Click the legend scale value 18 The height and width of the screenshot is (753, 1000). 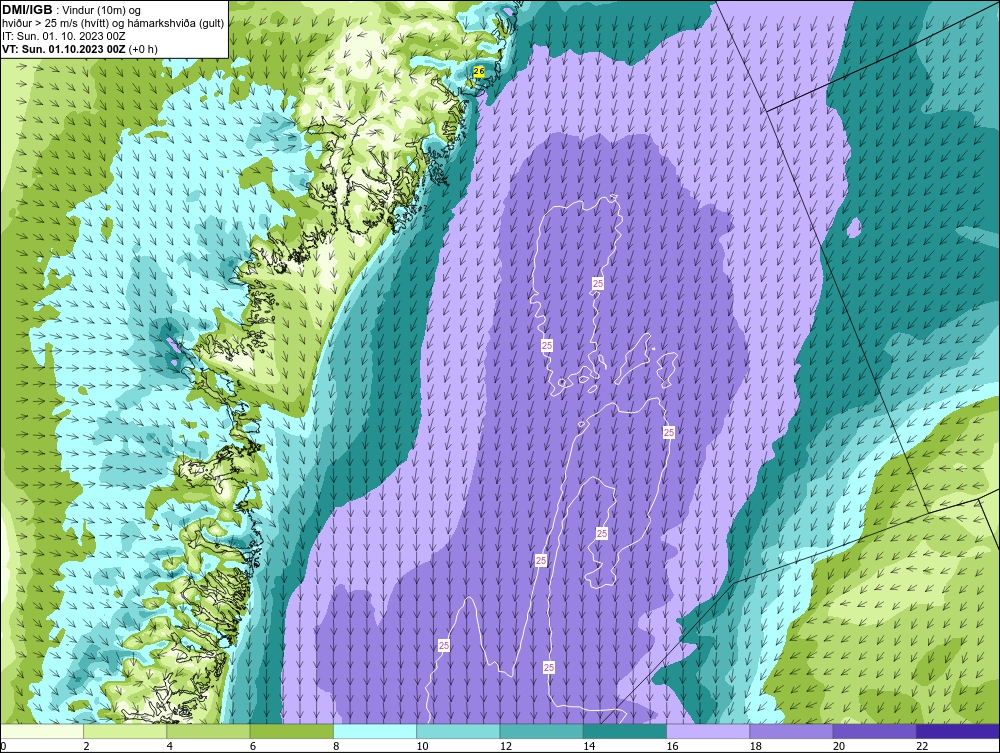coord(756,746)
